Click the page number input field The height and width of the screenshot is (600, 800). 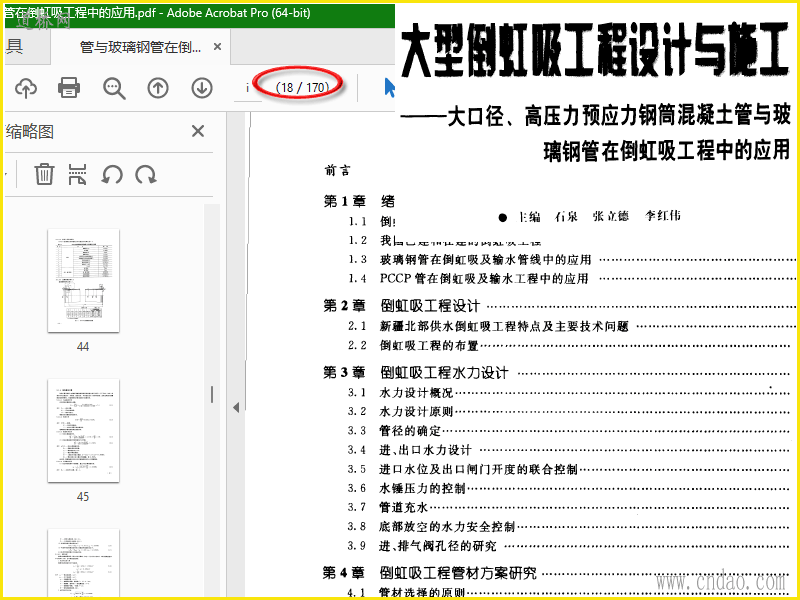(x=247, y=88)
